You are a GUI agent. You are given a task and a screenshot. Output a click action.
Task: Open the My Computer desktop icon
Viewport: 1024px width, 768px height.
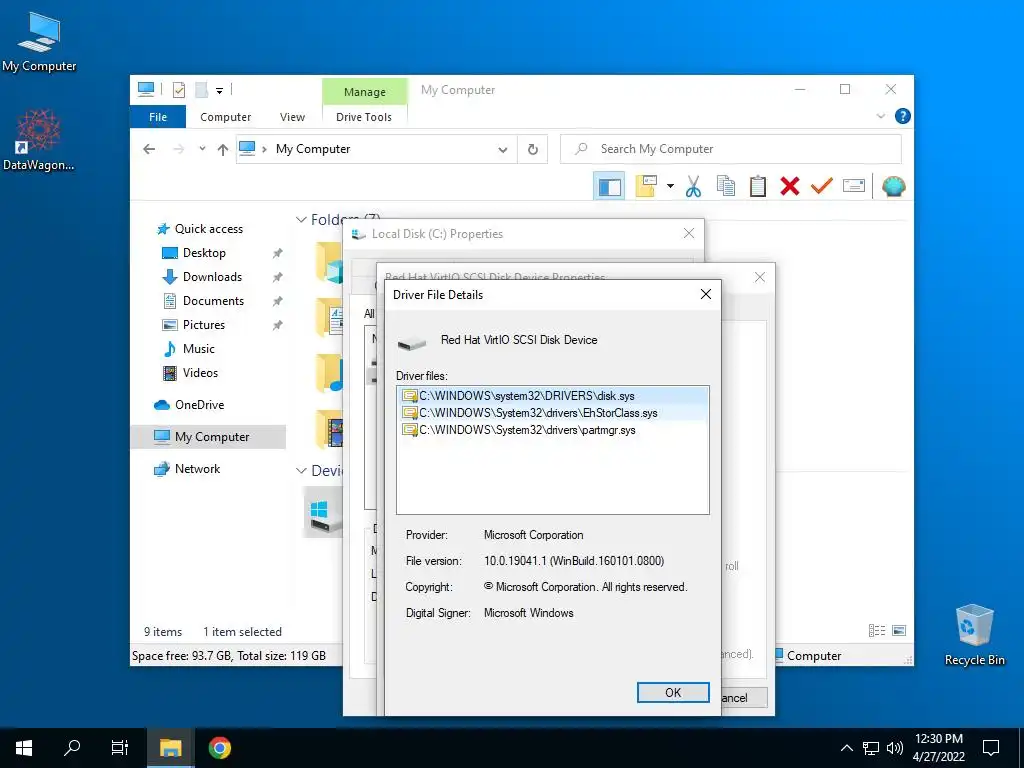(x=39, y=41)
